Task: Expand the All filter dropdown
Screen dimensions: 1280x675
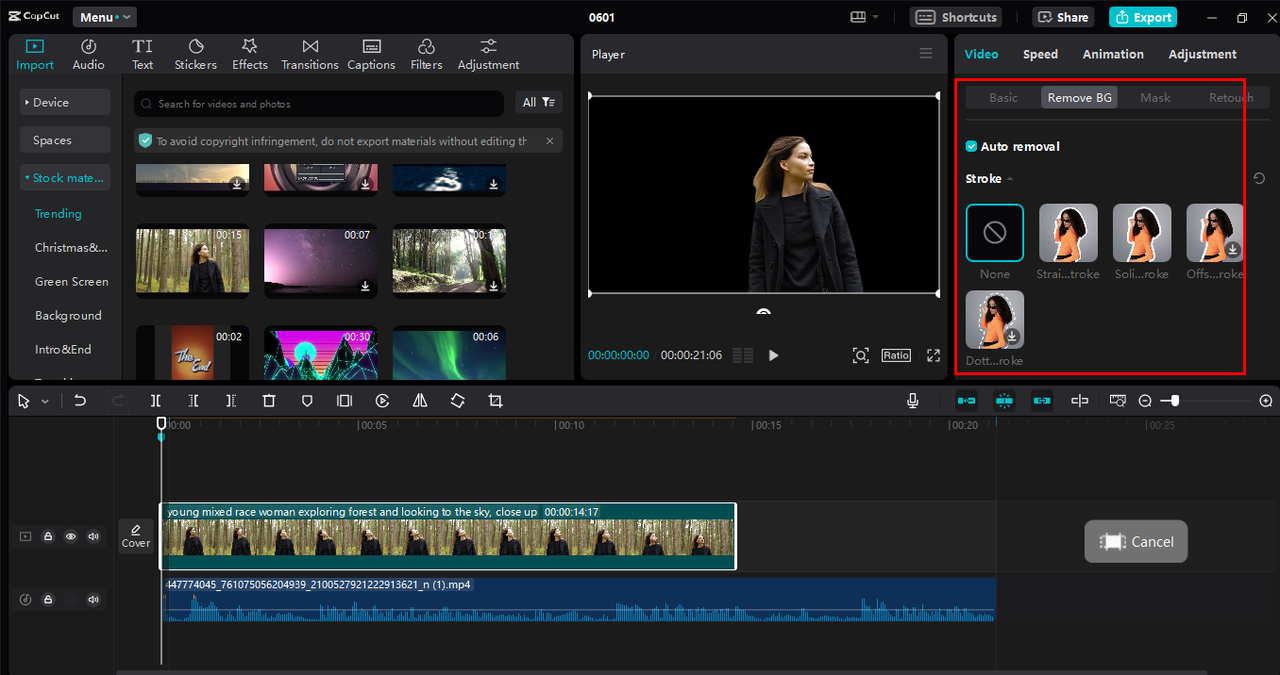Action: (x=539, y=103)
